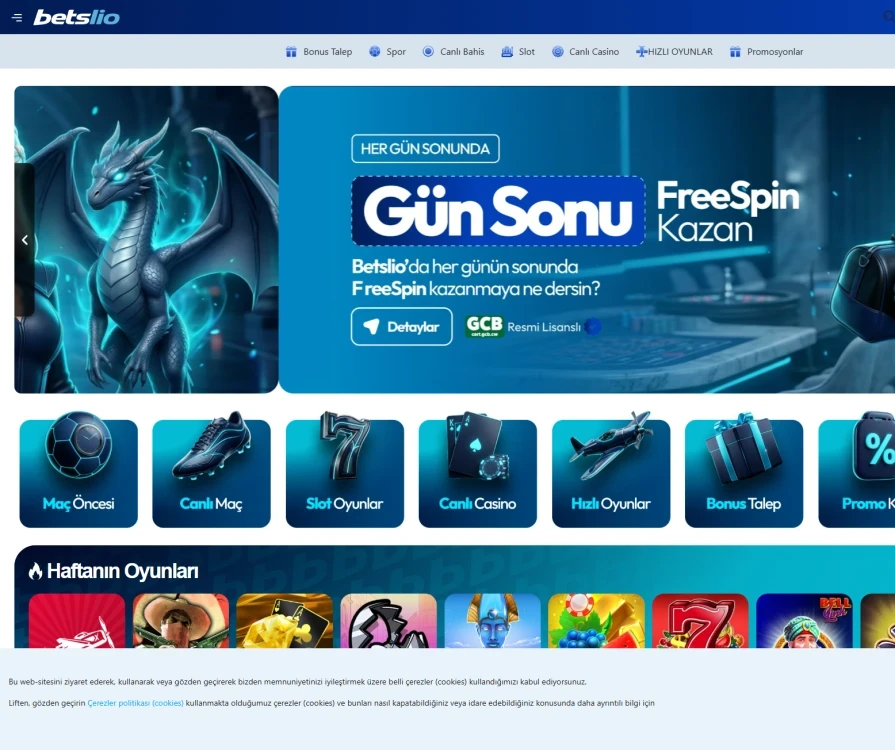895x750 pixels.
Task: Go to the Spor section
Action: 396,52
